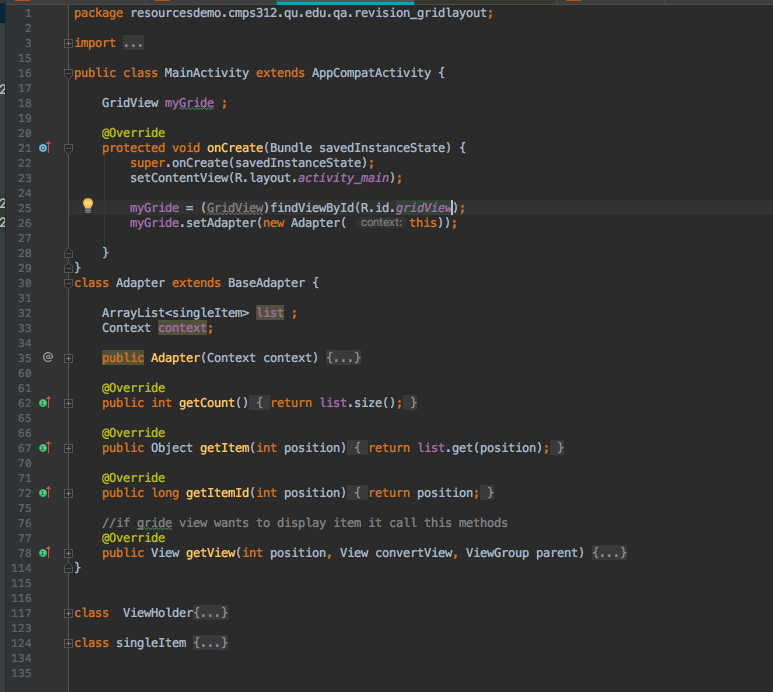773x692 pixels.
Task: Click setAdapter on line 26
Action: tap(221, 223)
